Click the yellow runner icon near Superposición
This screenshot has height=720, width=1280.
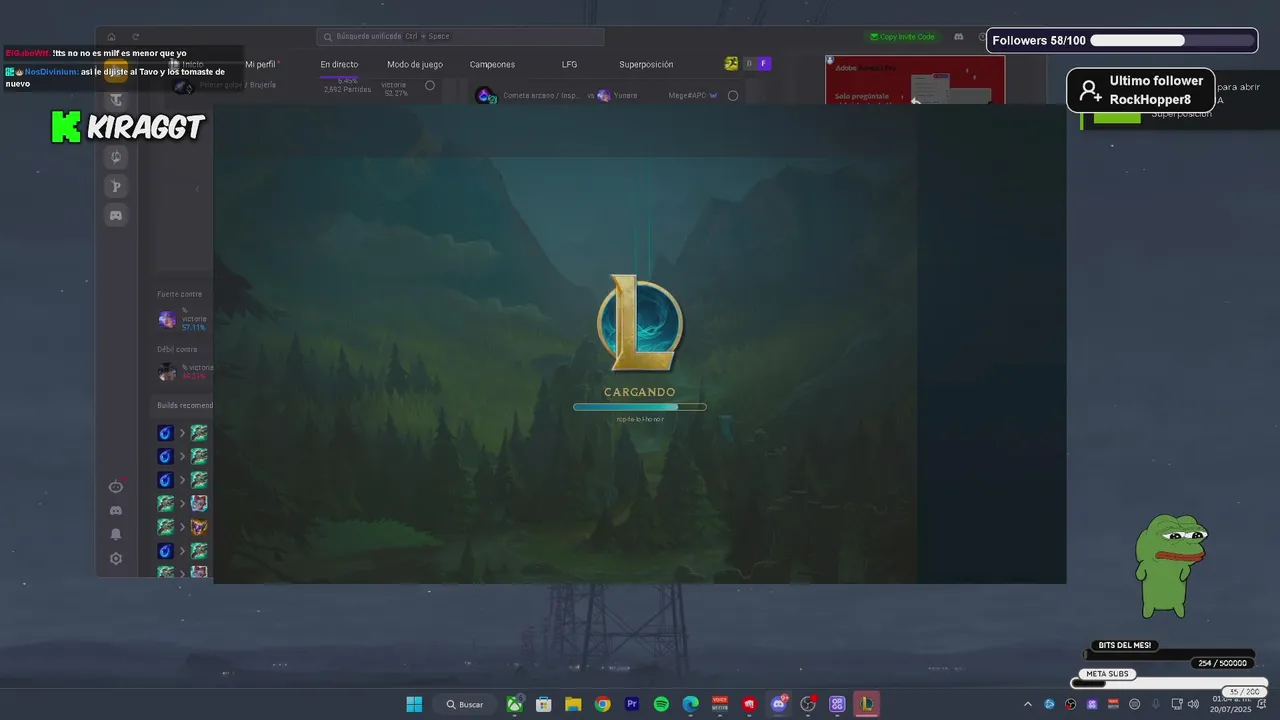pos(731,64)
